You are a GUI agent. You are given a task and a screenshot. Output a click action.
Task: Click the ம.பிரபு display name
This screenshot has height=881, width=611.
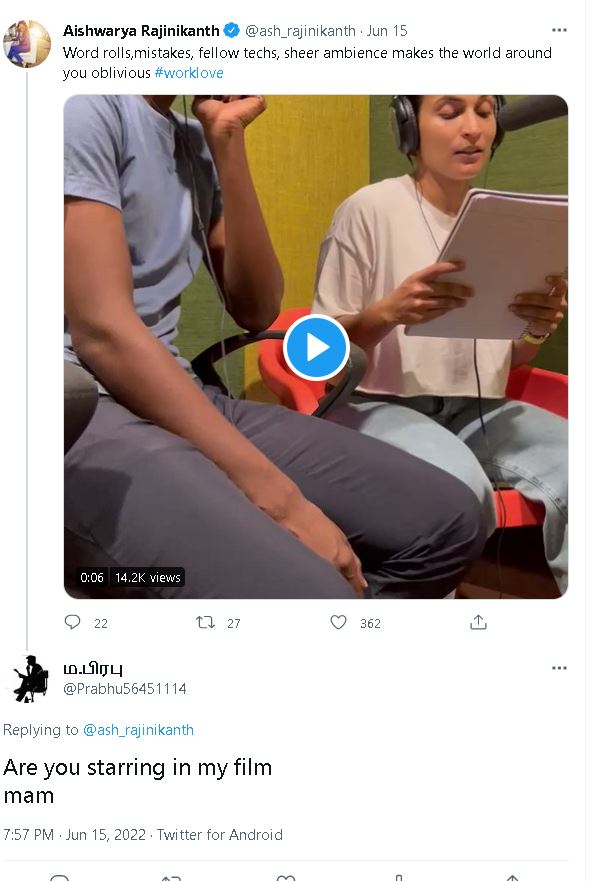93,668
